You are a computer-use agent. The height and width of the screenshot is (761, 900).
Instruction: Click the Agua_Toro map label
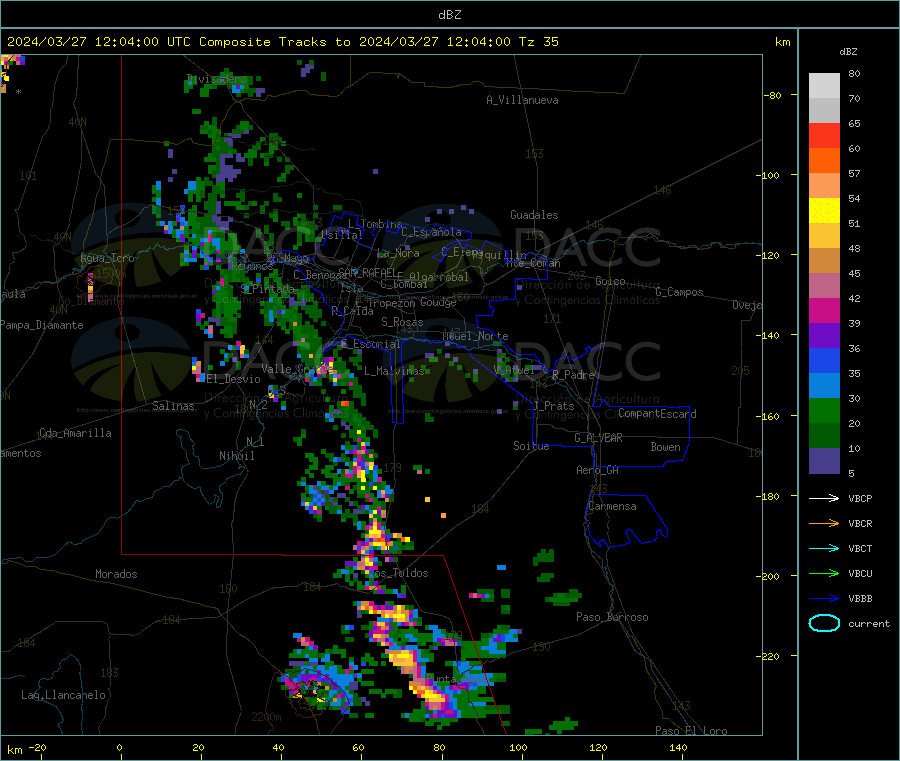107,258
